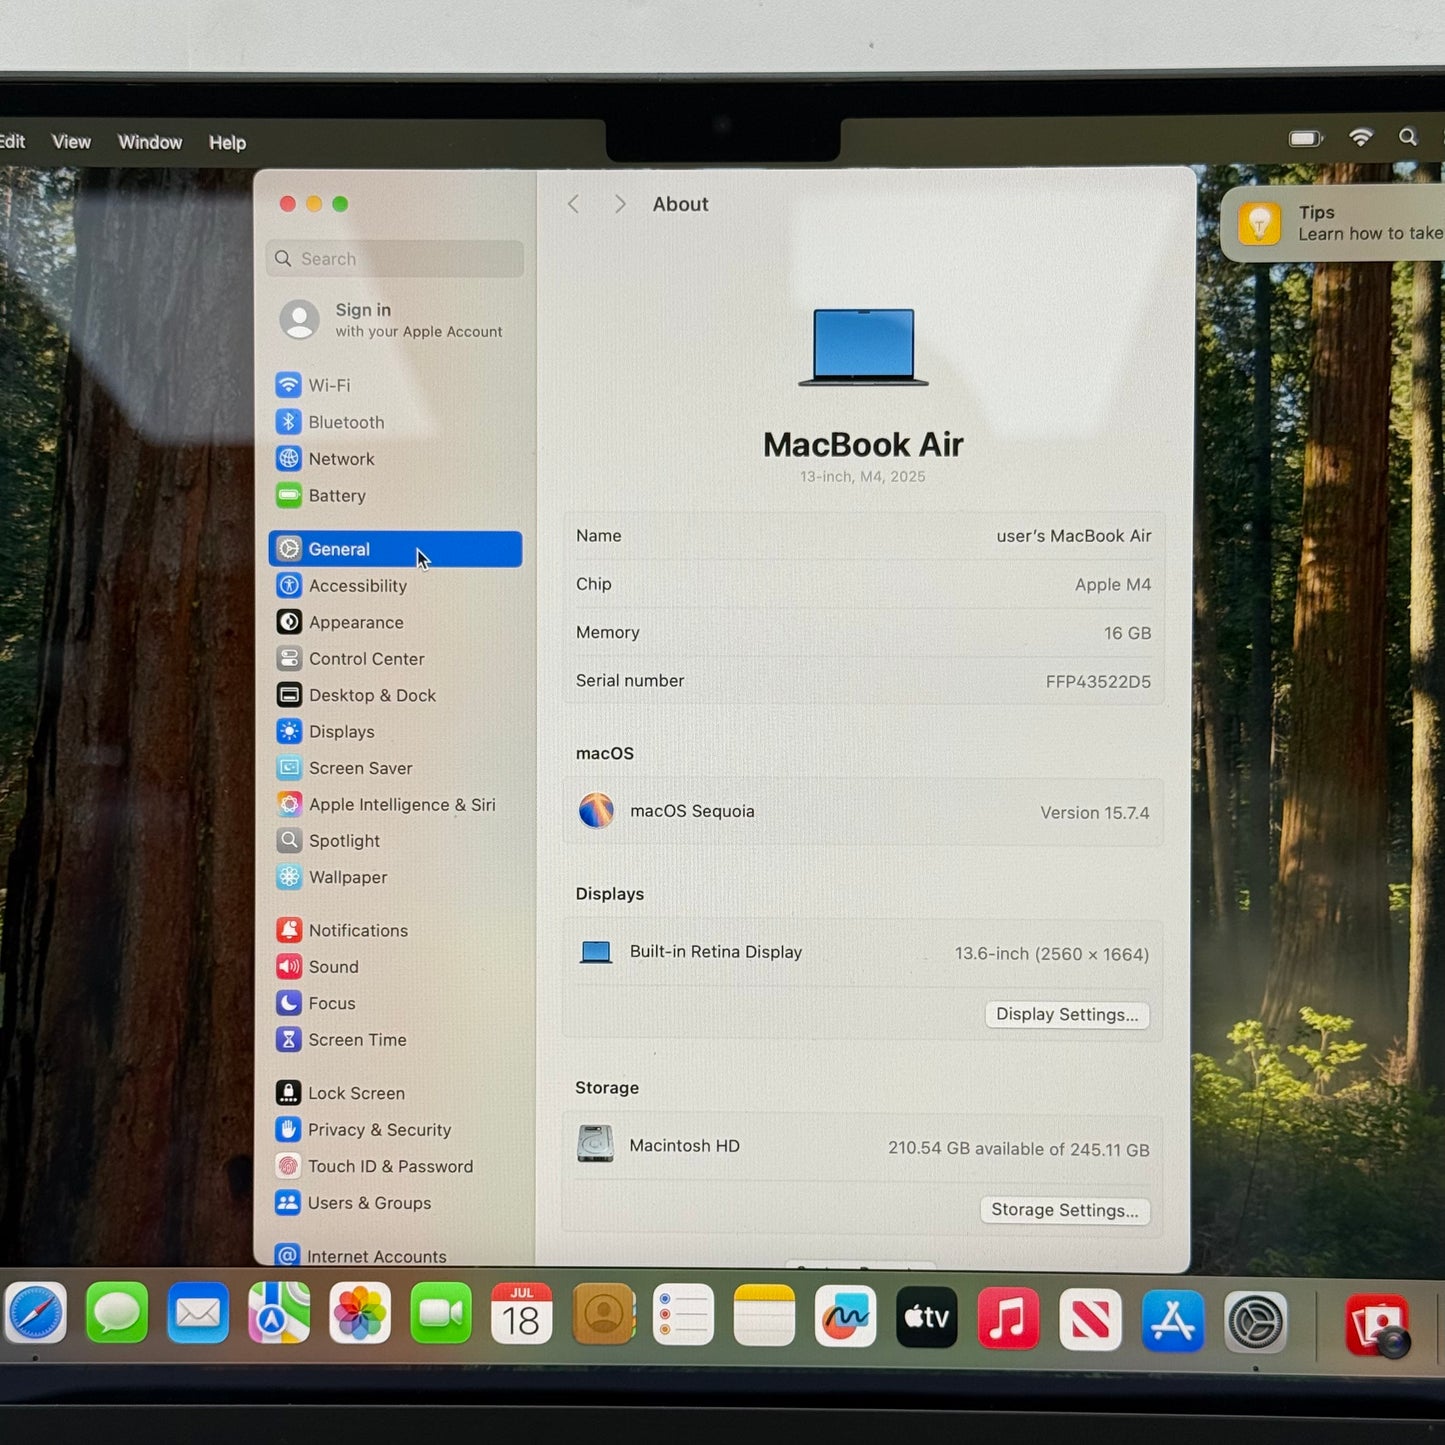Click System Settings icon in the Dock
The width and height of the screenshot is (1445, 1445).
coord(1255,1322)
